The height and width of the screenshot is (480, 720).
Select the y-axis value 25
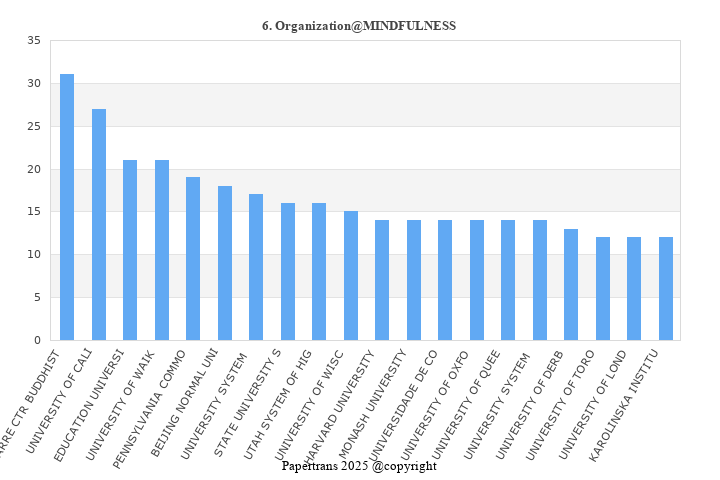34,126
